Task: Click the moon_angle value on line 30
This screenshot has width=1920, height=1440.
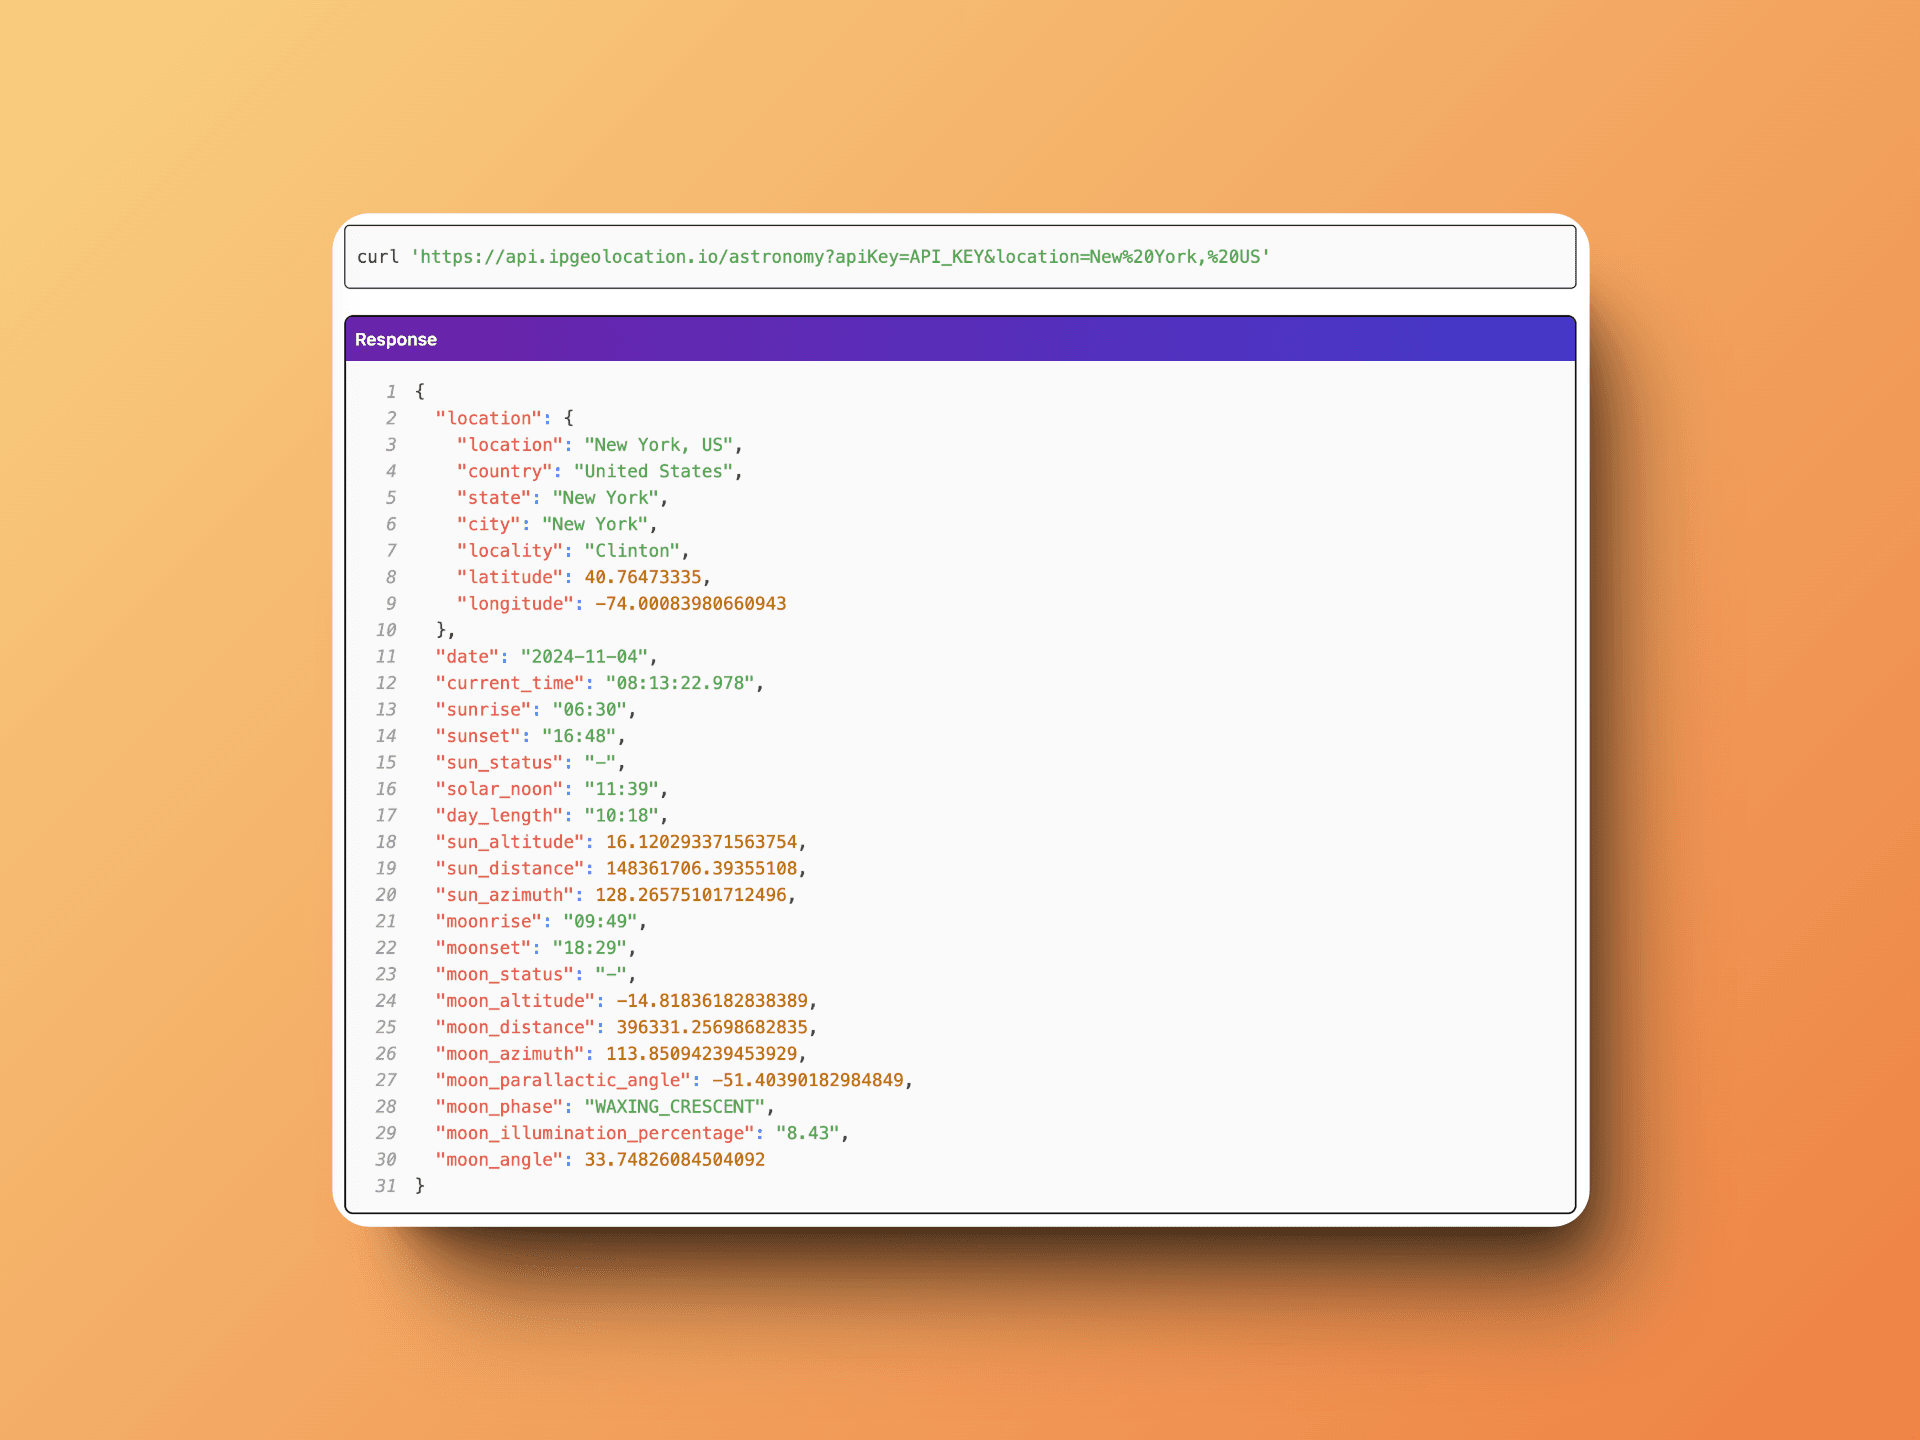Action: point(673,1159)
